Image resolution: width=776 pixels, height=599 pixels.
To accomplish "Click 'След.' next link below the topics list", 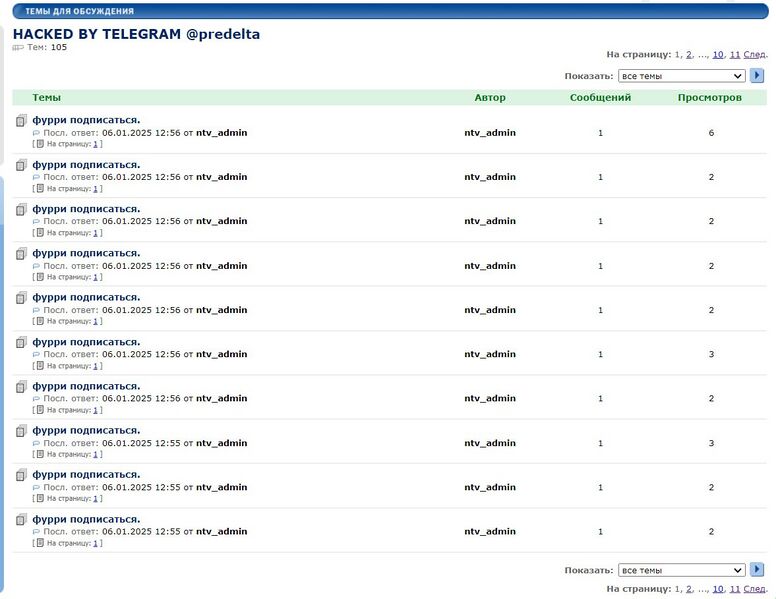I will point(755,589).
